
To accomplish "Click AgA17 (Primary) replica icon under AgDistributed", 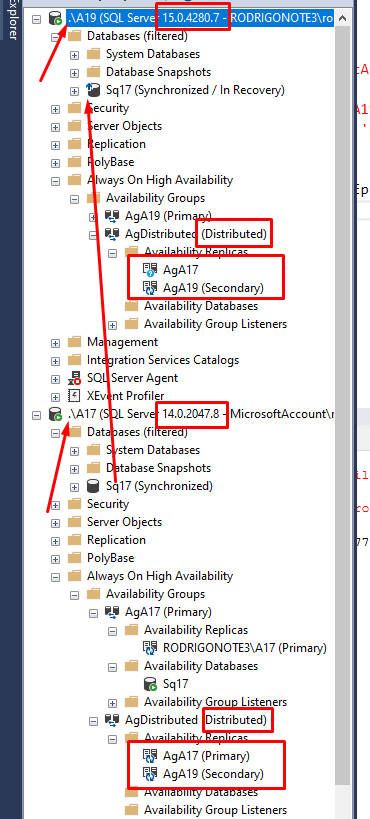I will (x=150, y=756).
